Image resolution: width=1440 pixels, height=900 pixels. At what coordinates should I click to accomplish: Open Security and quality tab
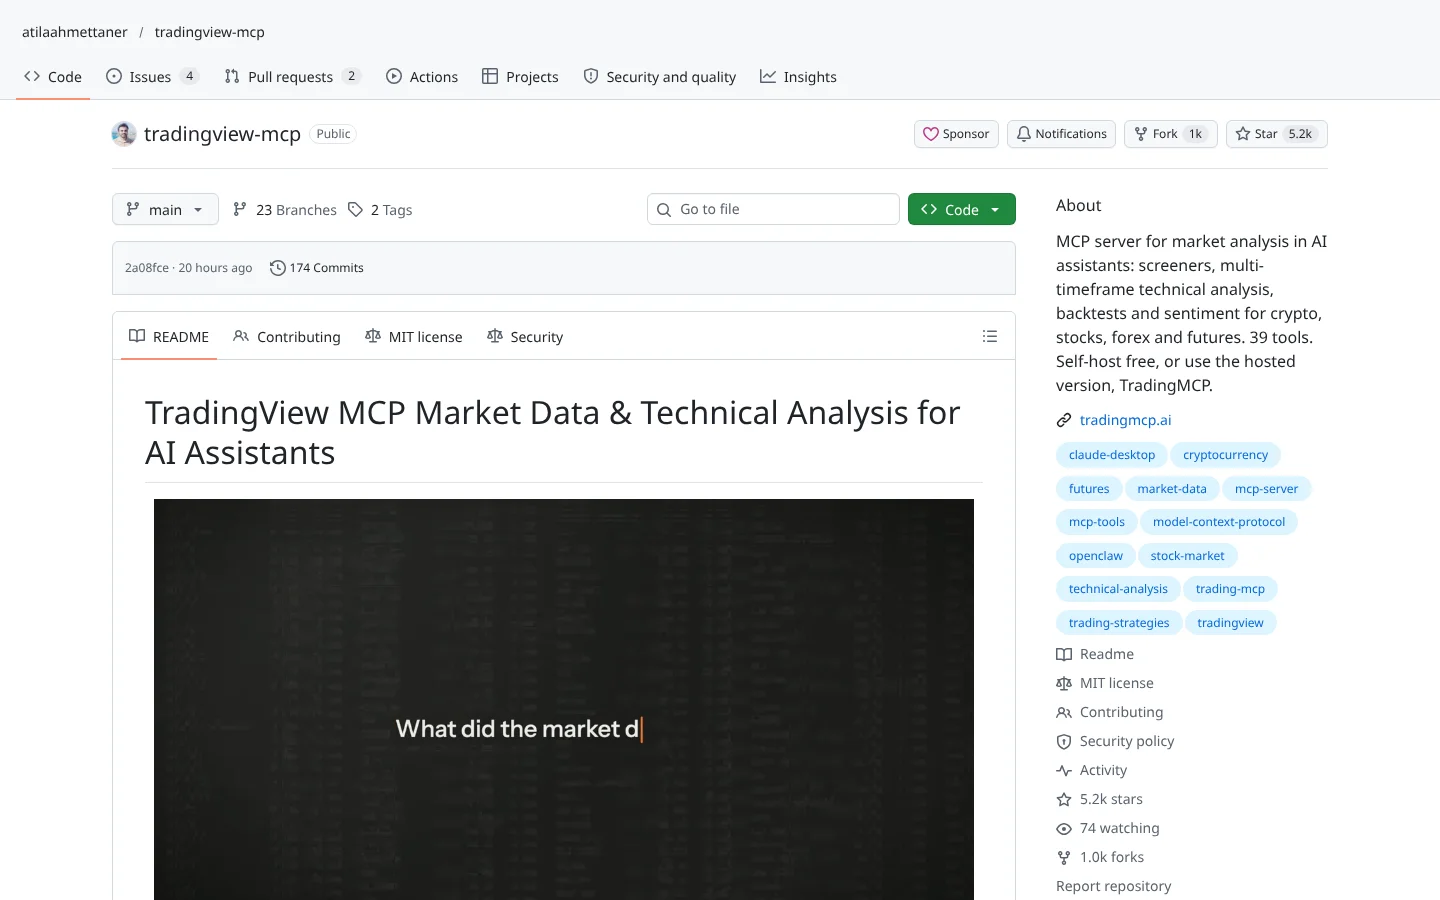pyautogui.click(x=660, y=77)
